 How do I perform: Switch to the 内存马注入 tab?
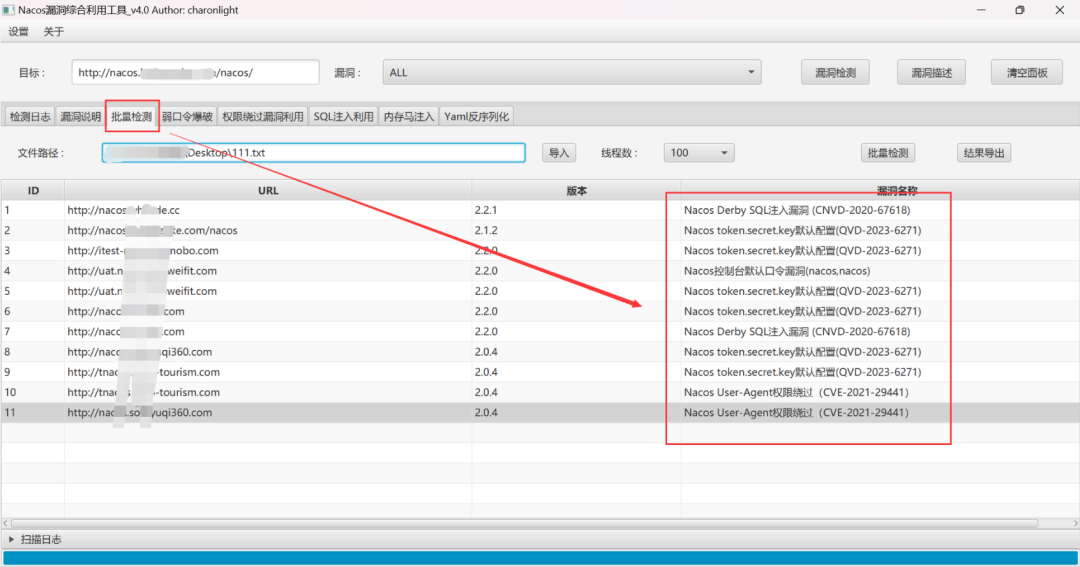(408, 116)
